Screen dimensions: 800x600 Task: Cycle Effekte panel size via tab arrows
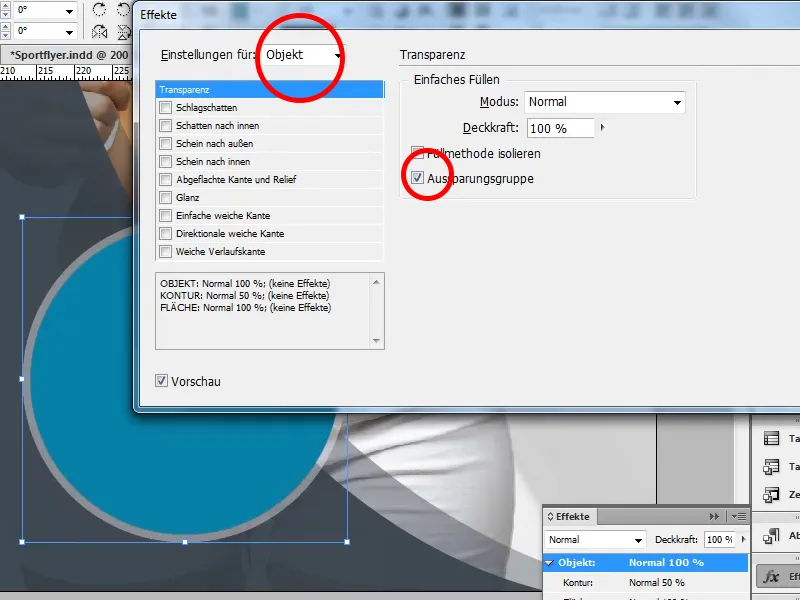(x=551, y=517)
